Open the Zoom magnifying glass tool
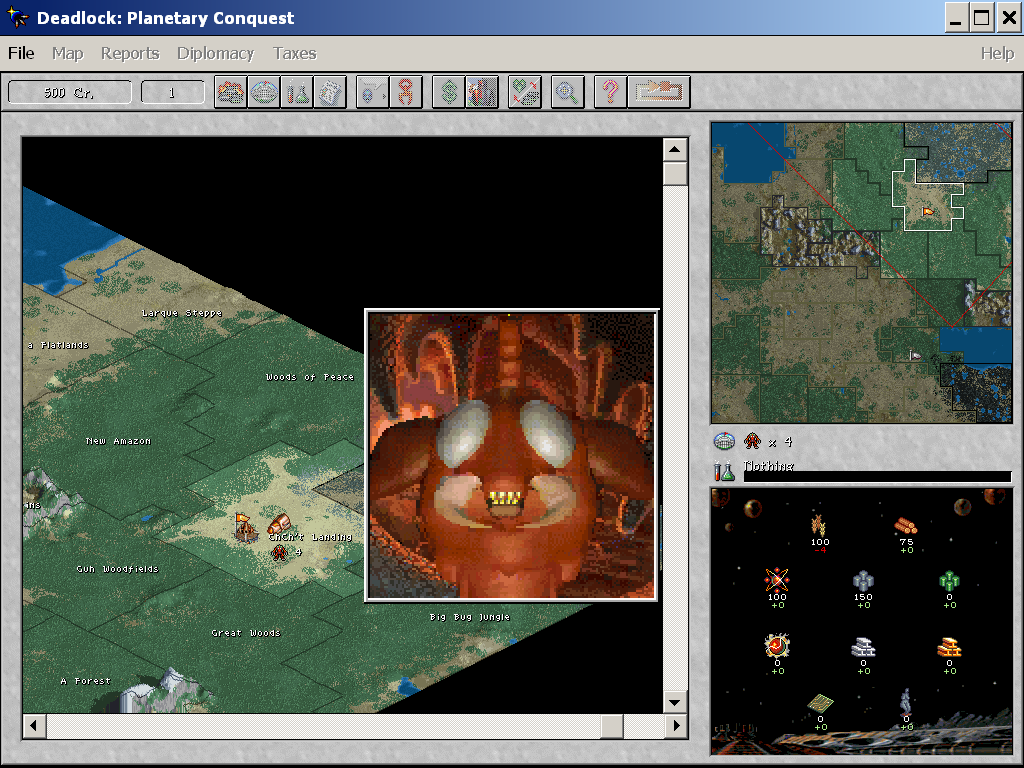This screenshot has width=1024, height=768. (566, 92)
